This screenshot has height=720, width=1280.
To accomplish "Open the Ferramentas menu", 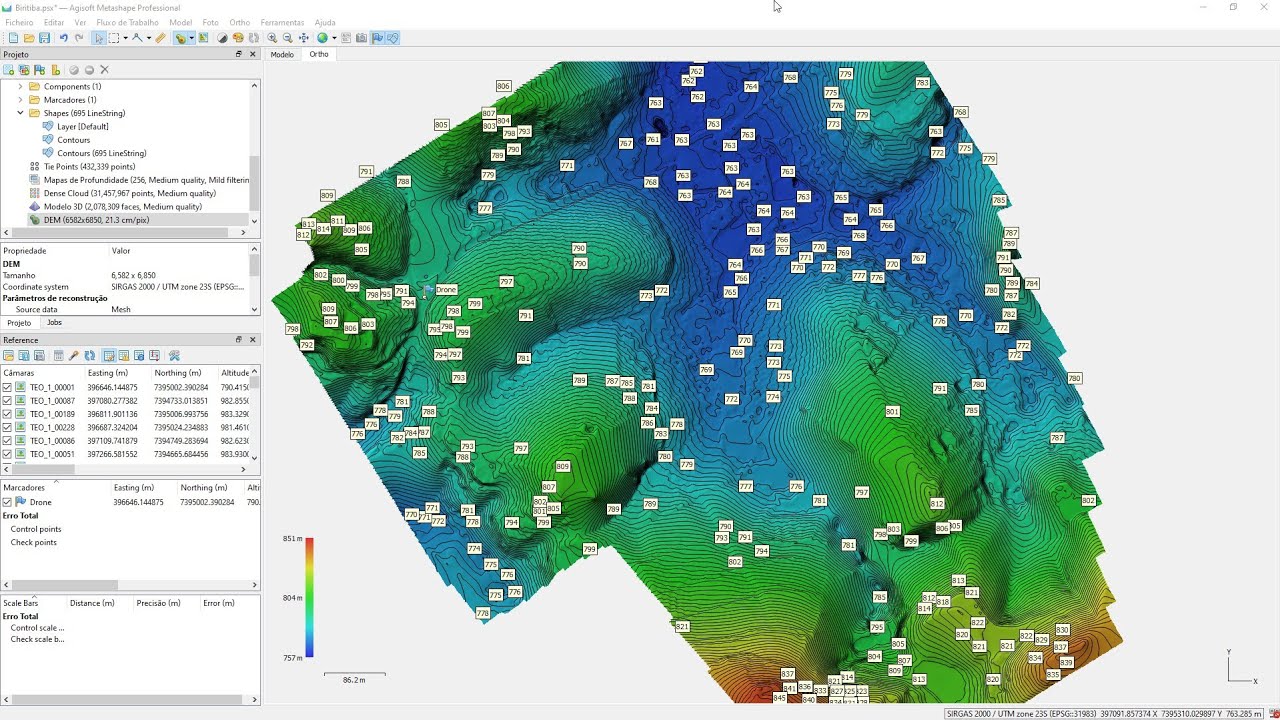I will coord(282,22).
